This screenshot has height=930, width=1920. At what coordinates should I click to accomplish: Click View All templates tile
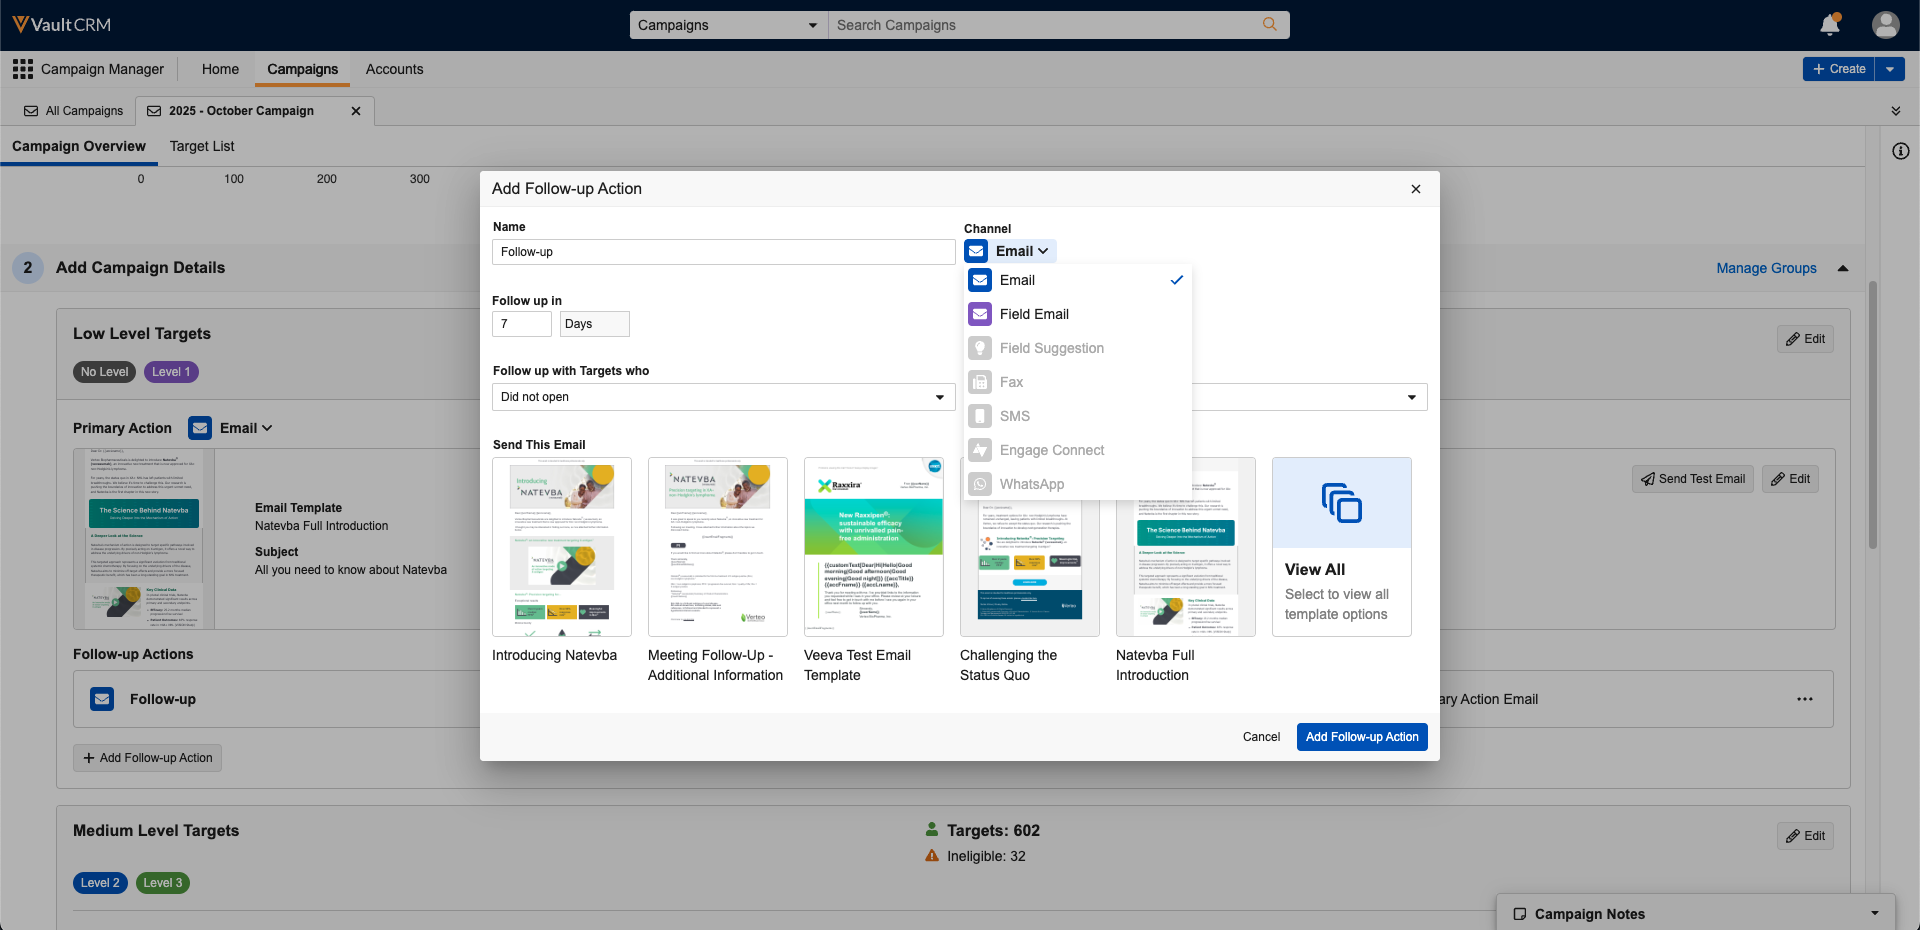1341,546
